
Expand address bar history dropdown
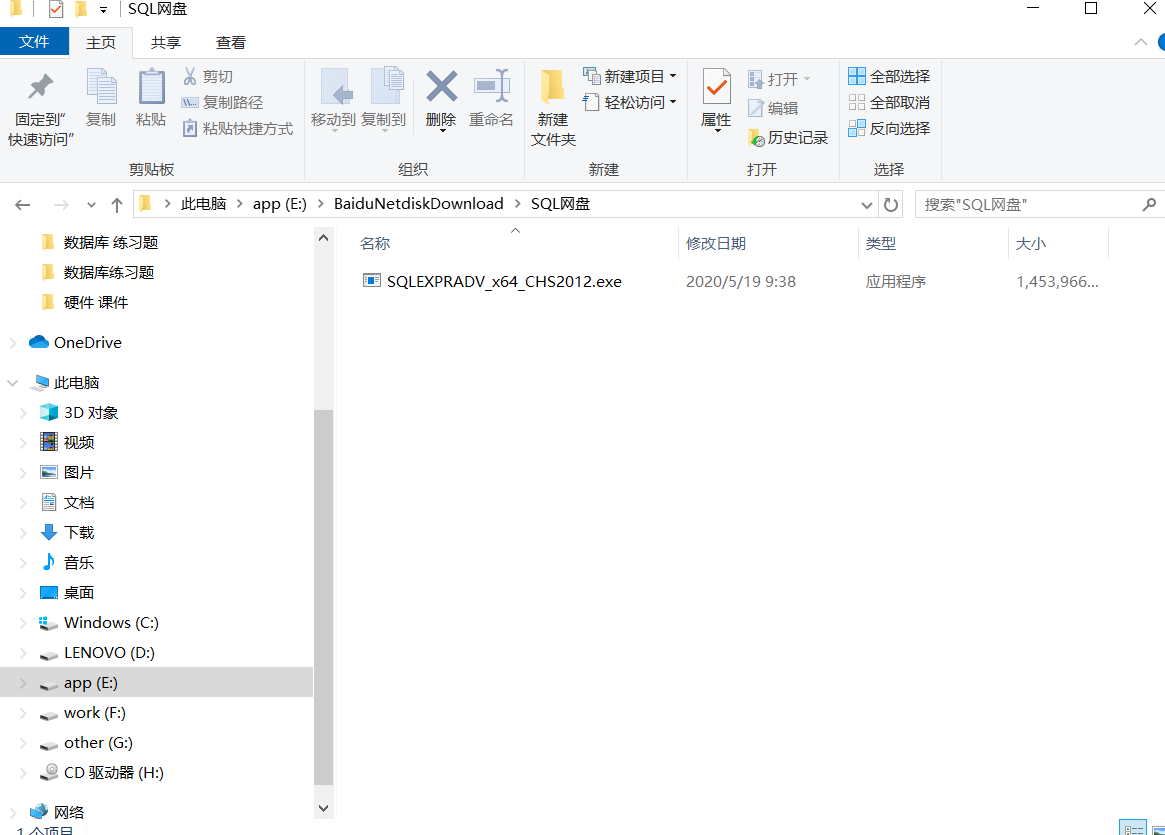tap(866, 205)
